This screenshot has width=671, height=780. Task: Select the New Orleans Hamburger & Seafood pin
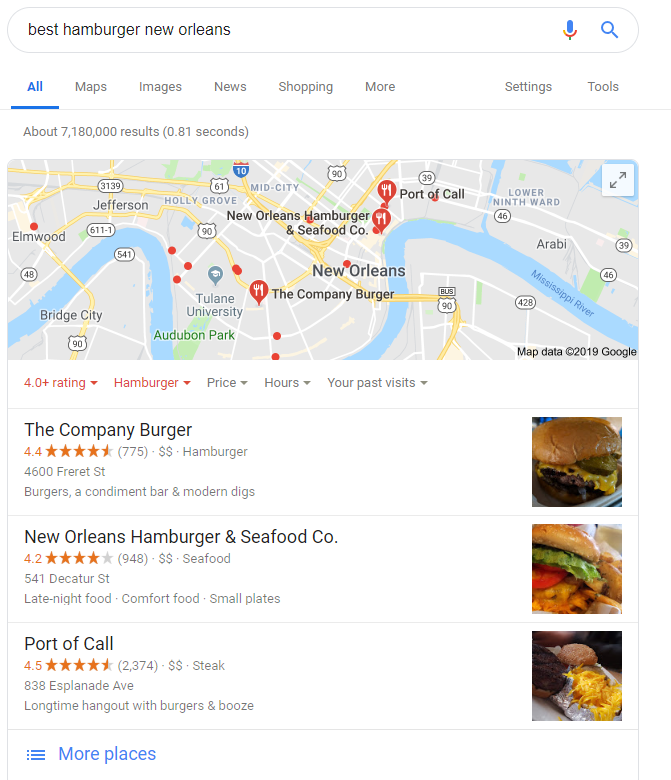381,220
